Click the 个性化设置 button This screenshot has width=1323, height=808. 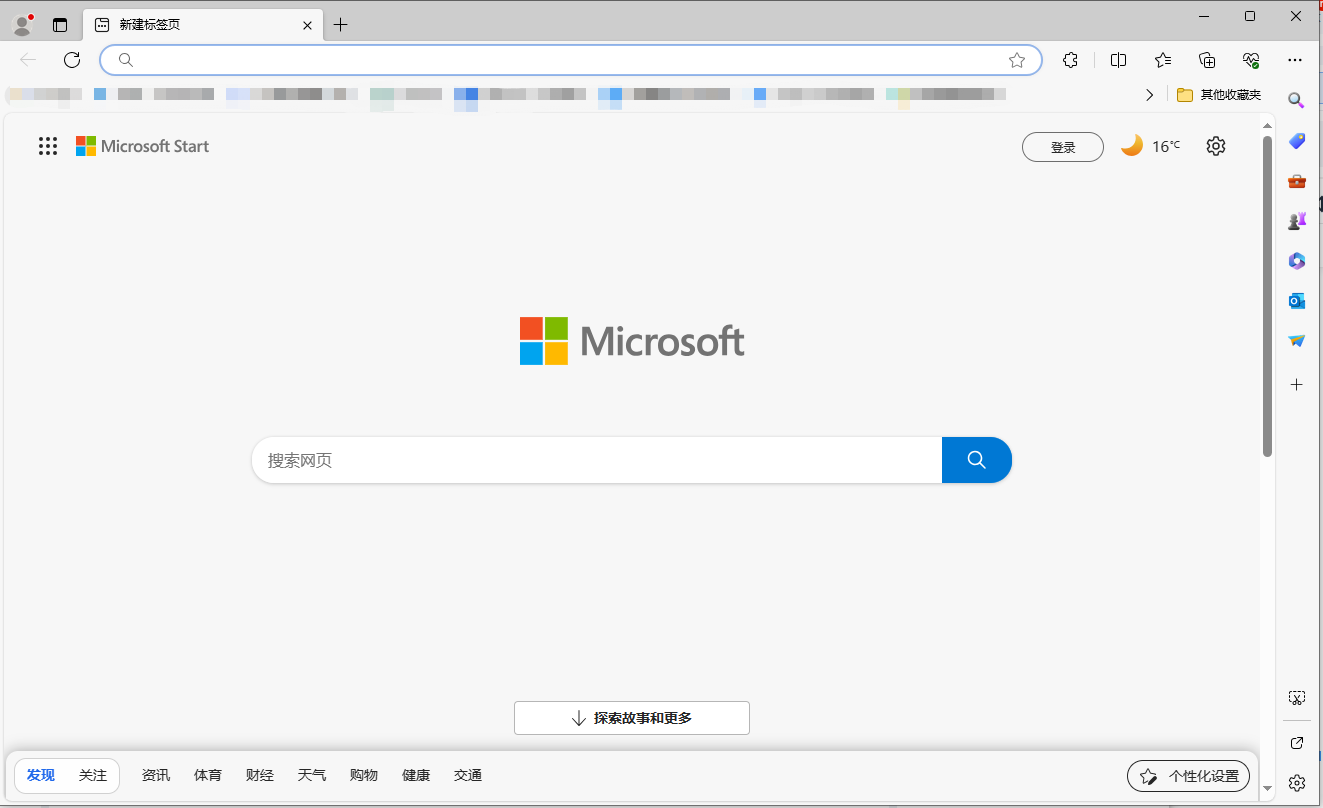[x=1188, y=776]
